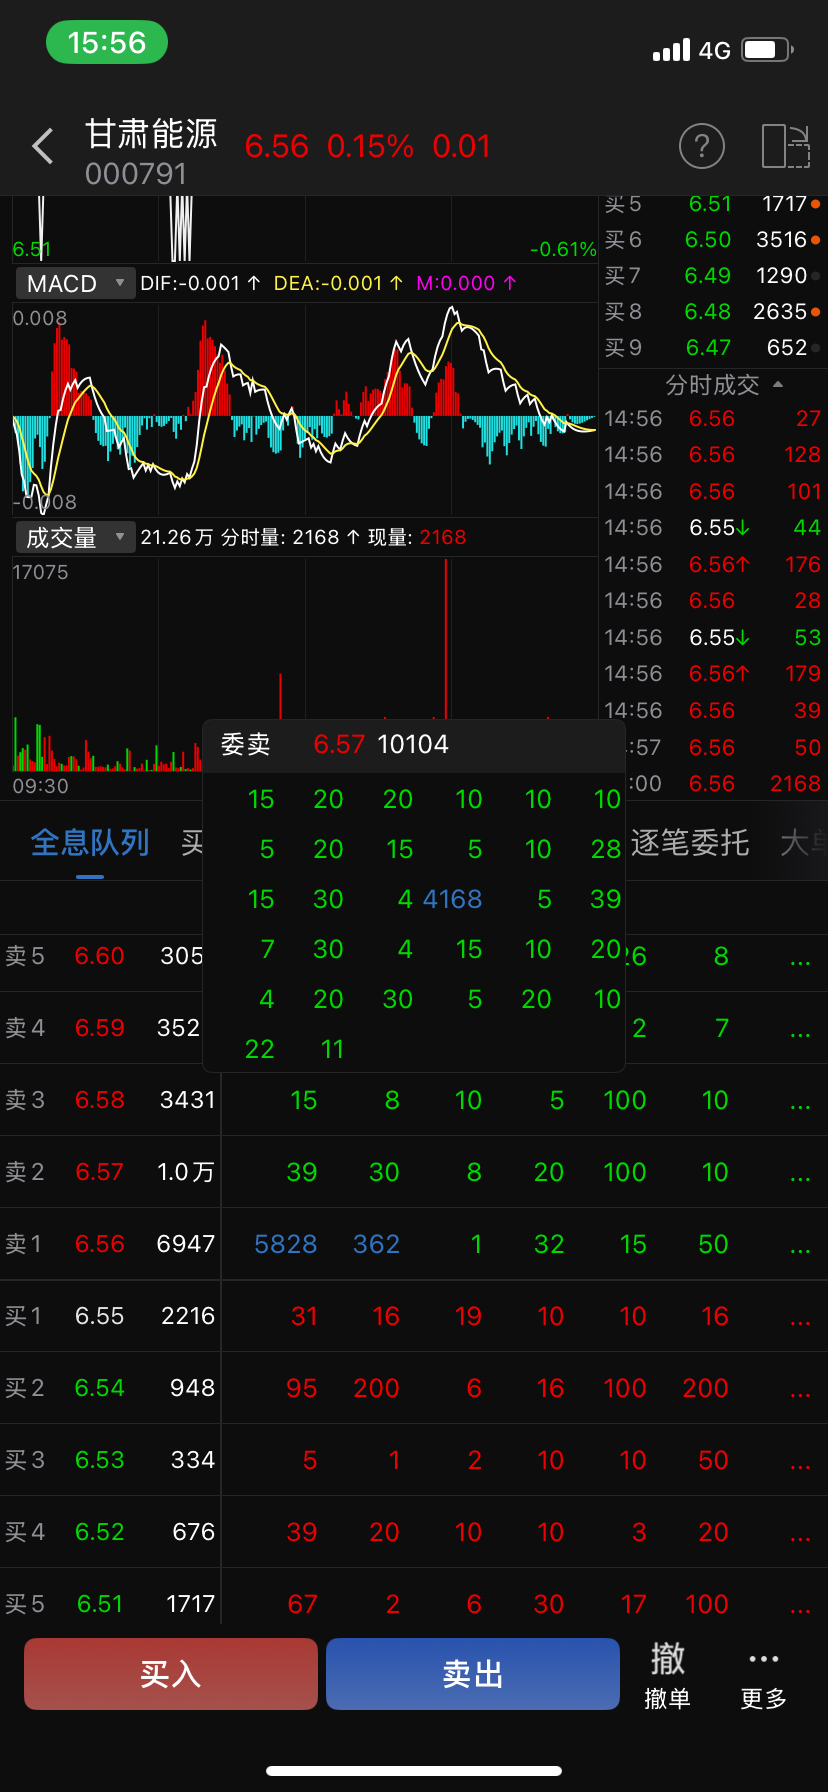Tap the 95 order in 买2 row
The image size is (828, 1792).
301,1388
